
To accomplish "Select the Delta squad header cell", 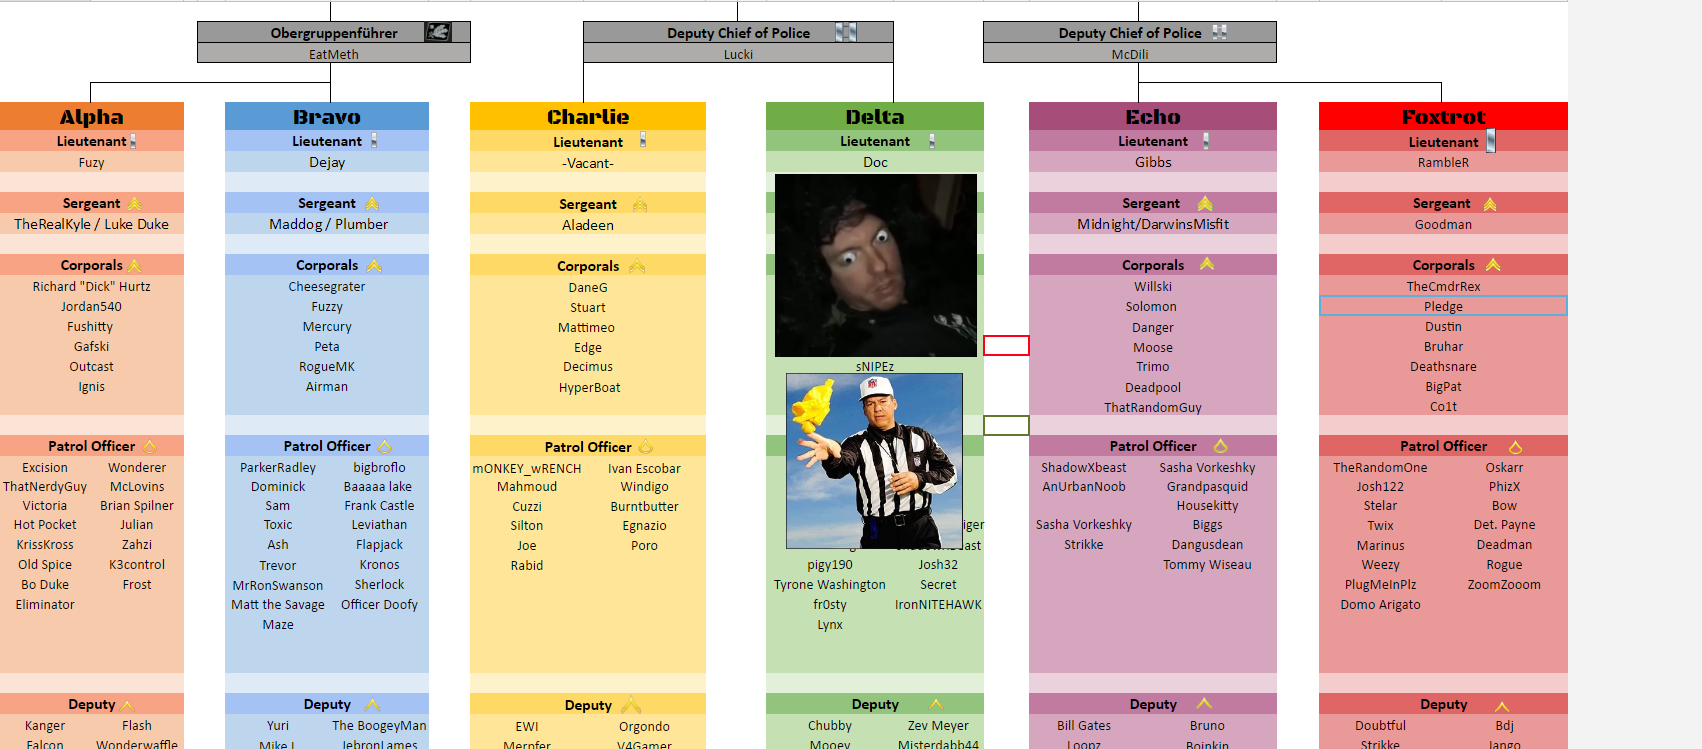I will pos(875,117).
